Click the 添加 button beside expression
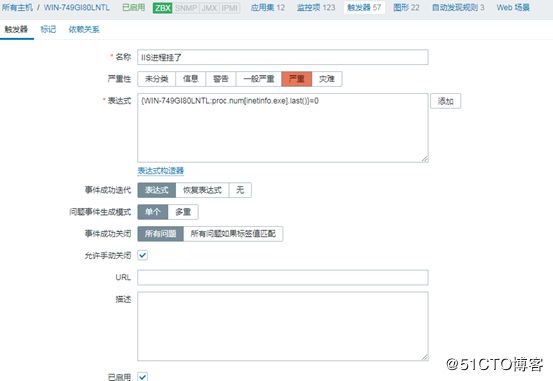This screenshot has width=553, height=381. pos(446,101)
